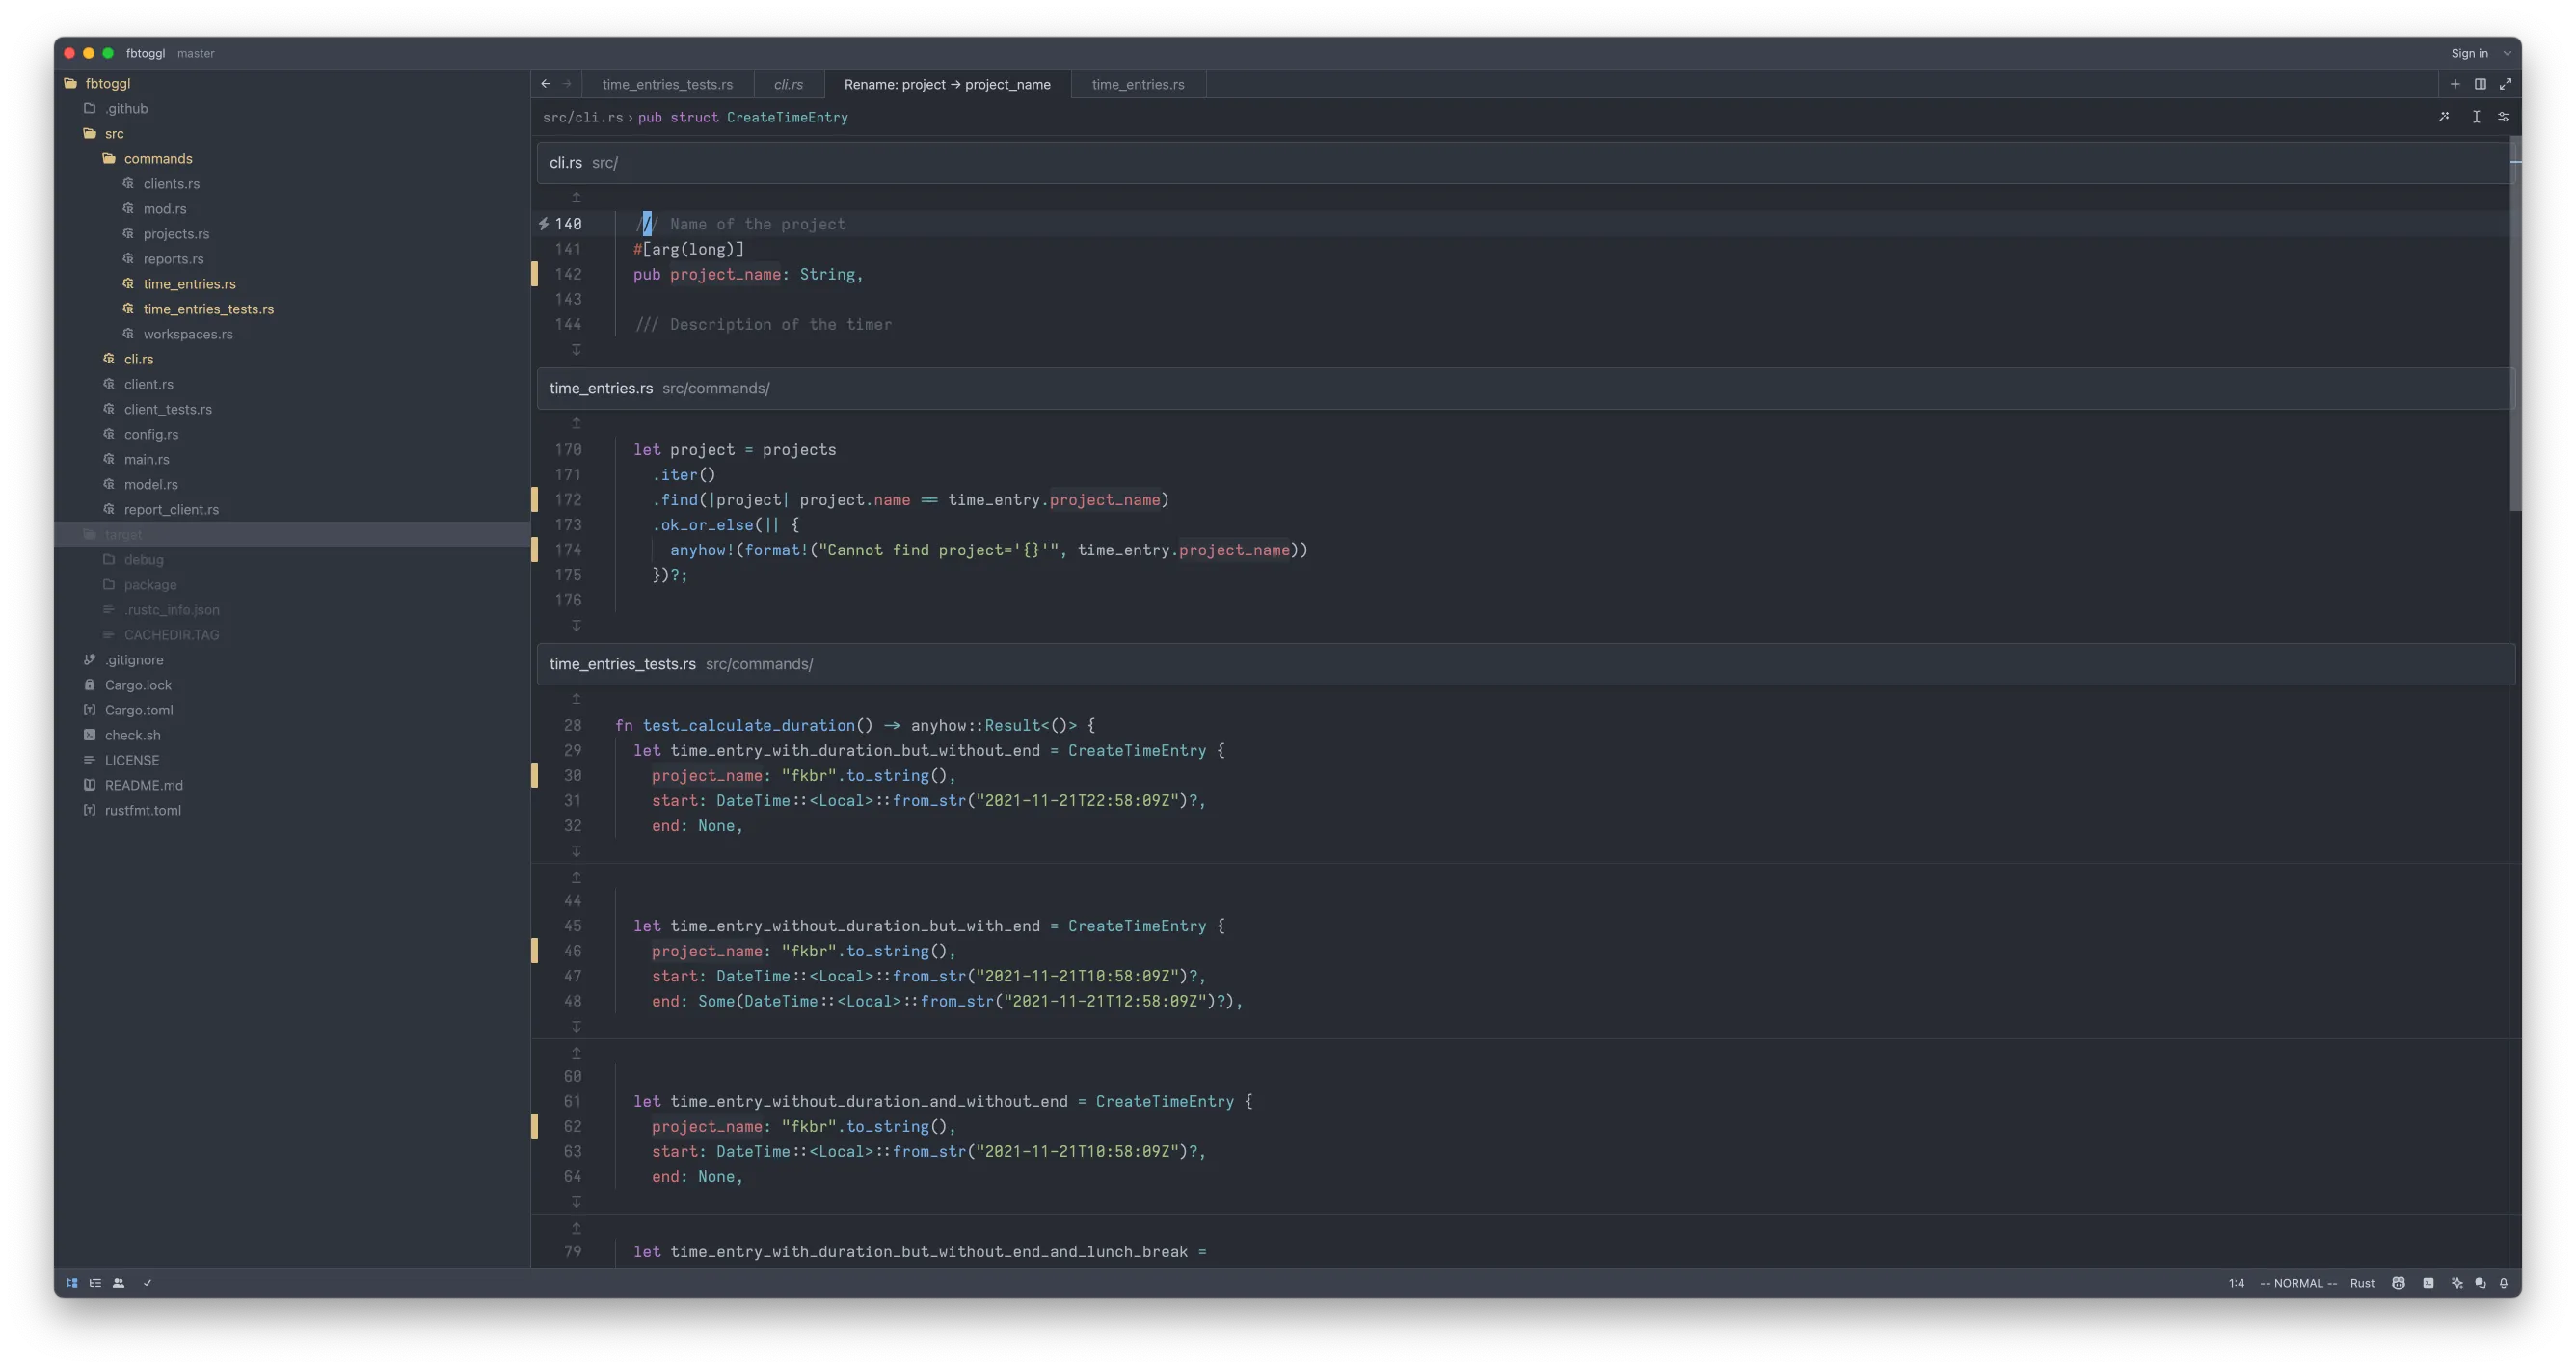The image size is (2576, 1369).
Task: Open README.md in project tree
Action: pos(293,785)
